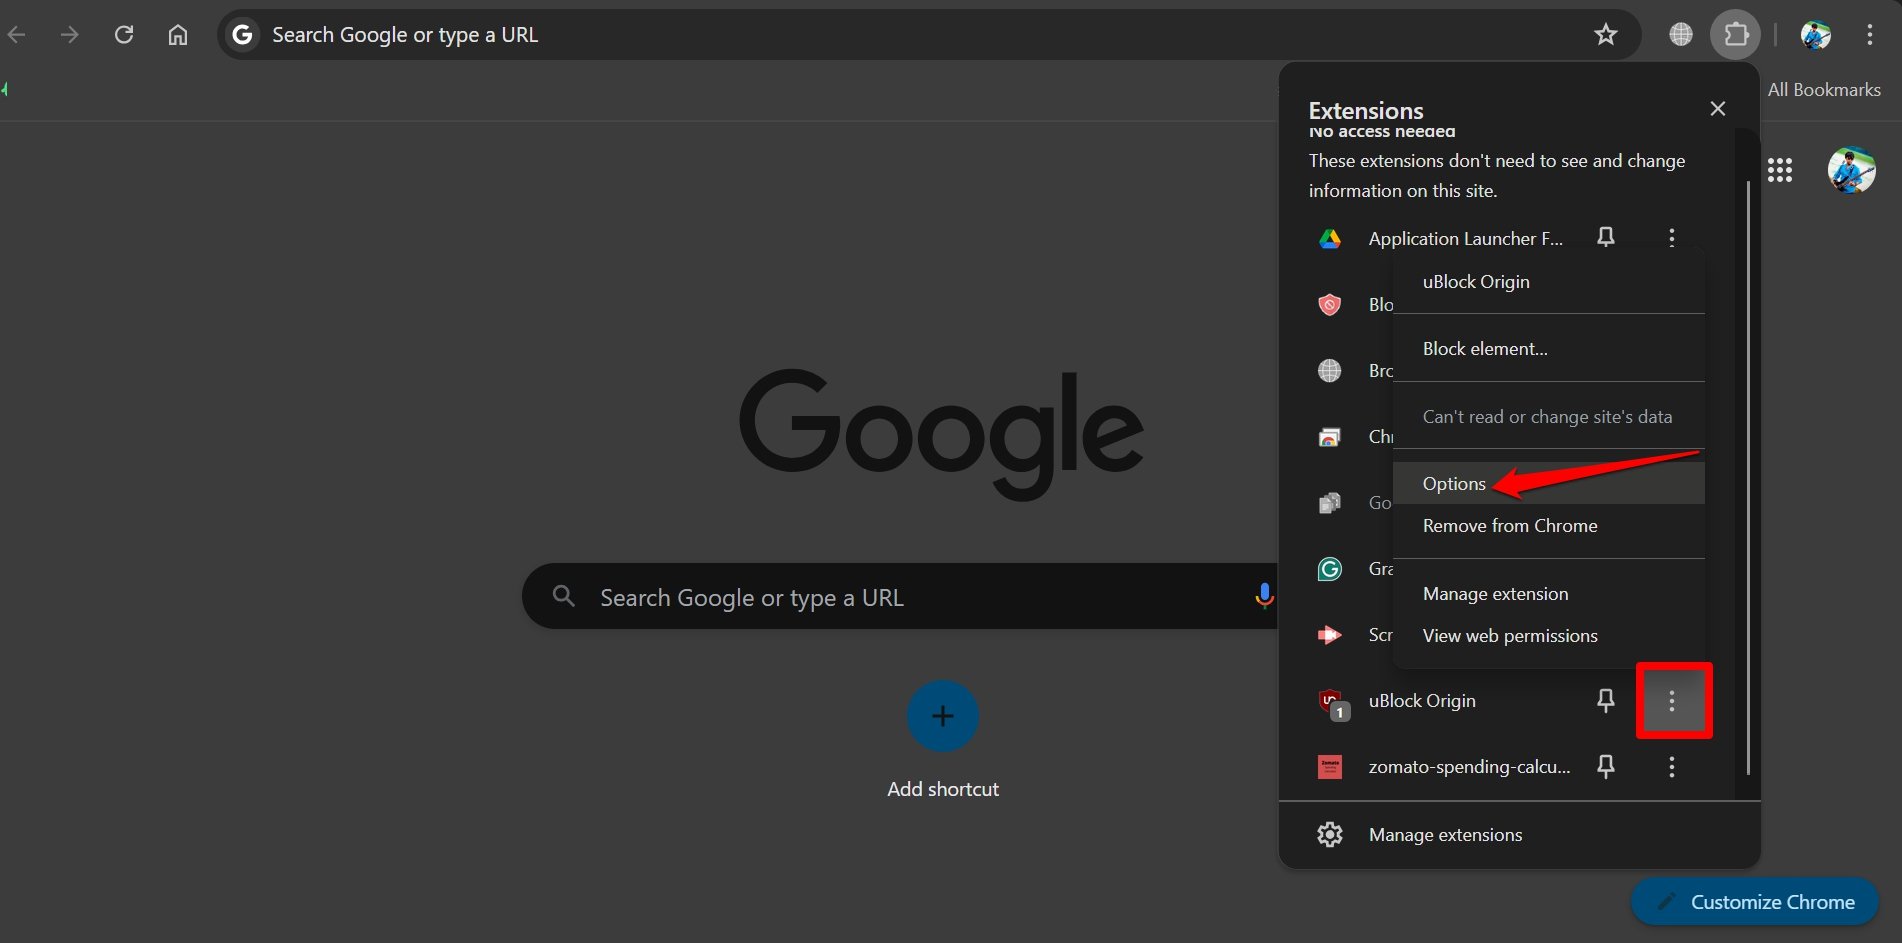Click zomato-spending-calculator icon
Screen dimensions: 1902x943
(1330, 767)
